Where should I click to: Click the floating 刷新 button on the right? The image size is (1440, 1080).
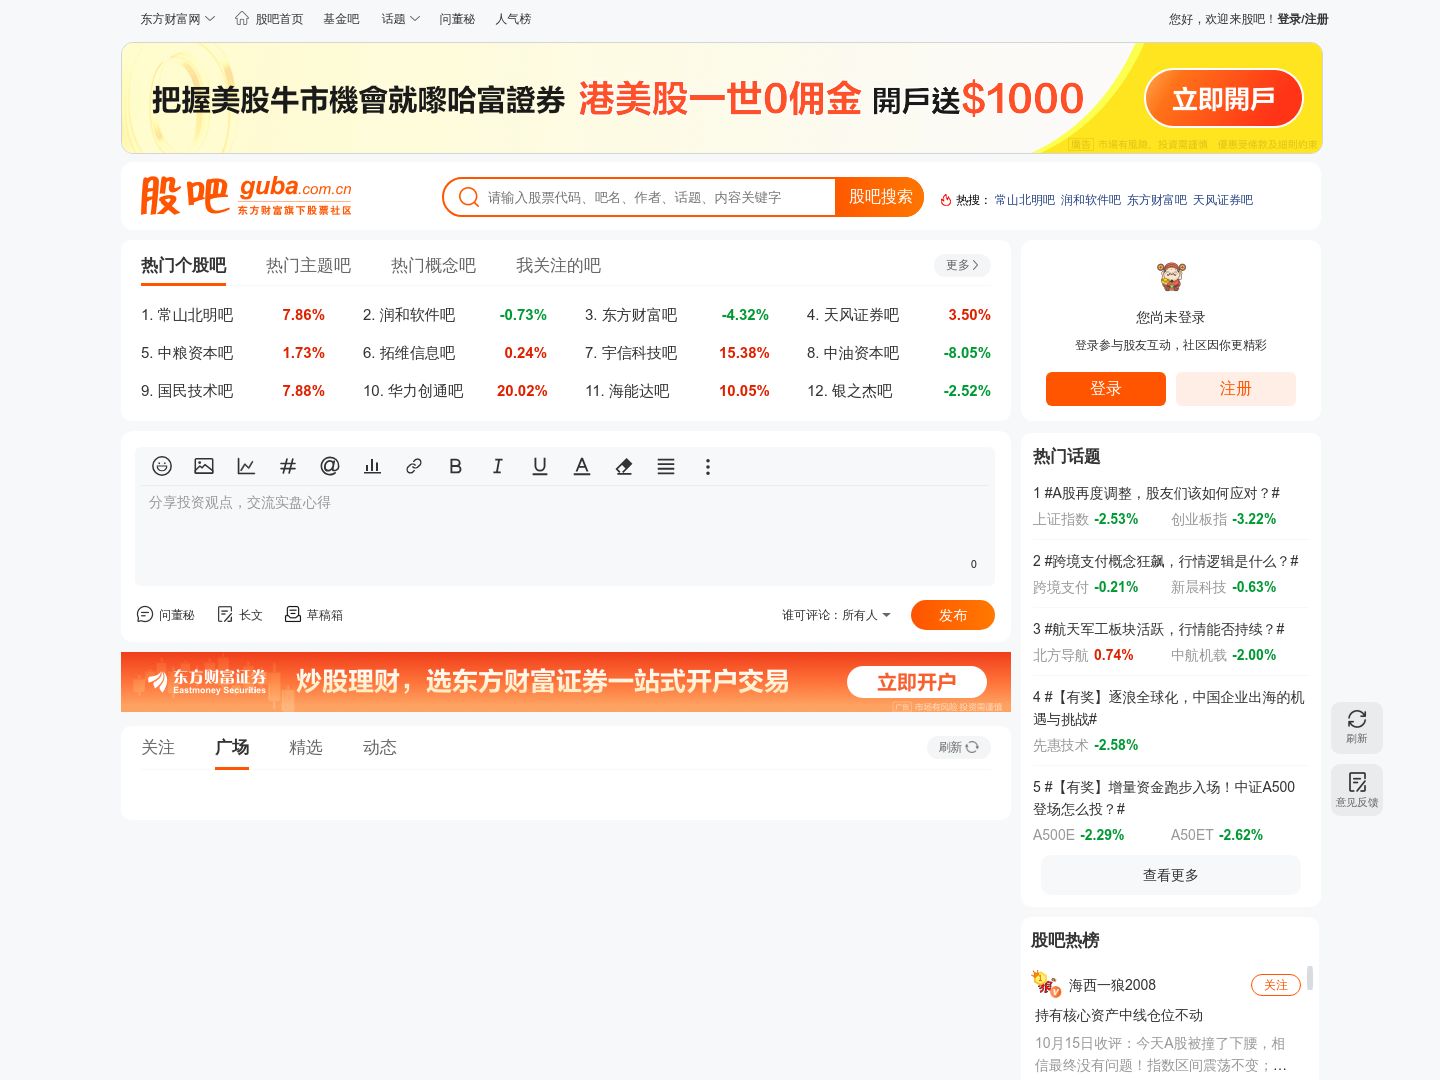point(1357,727)
